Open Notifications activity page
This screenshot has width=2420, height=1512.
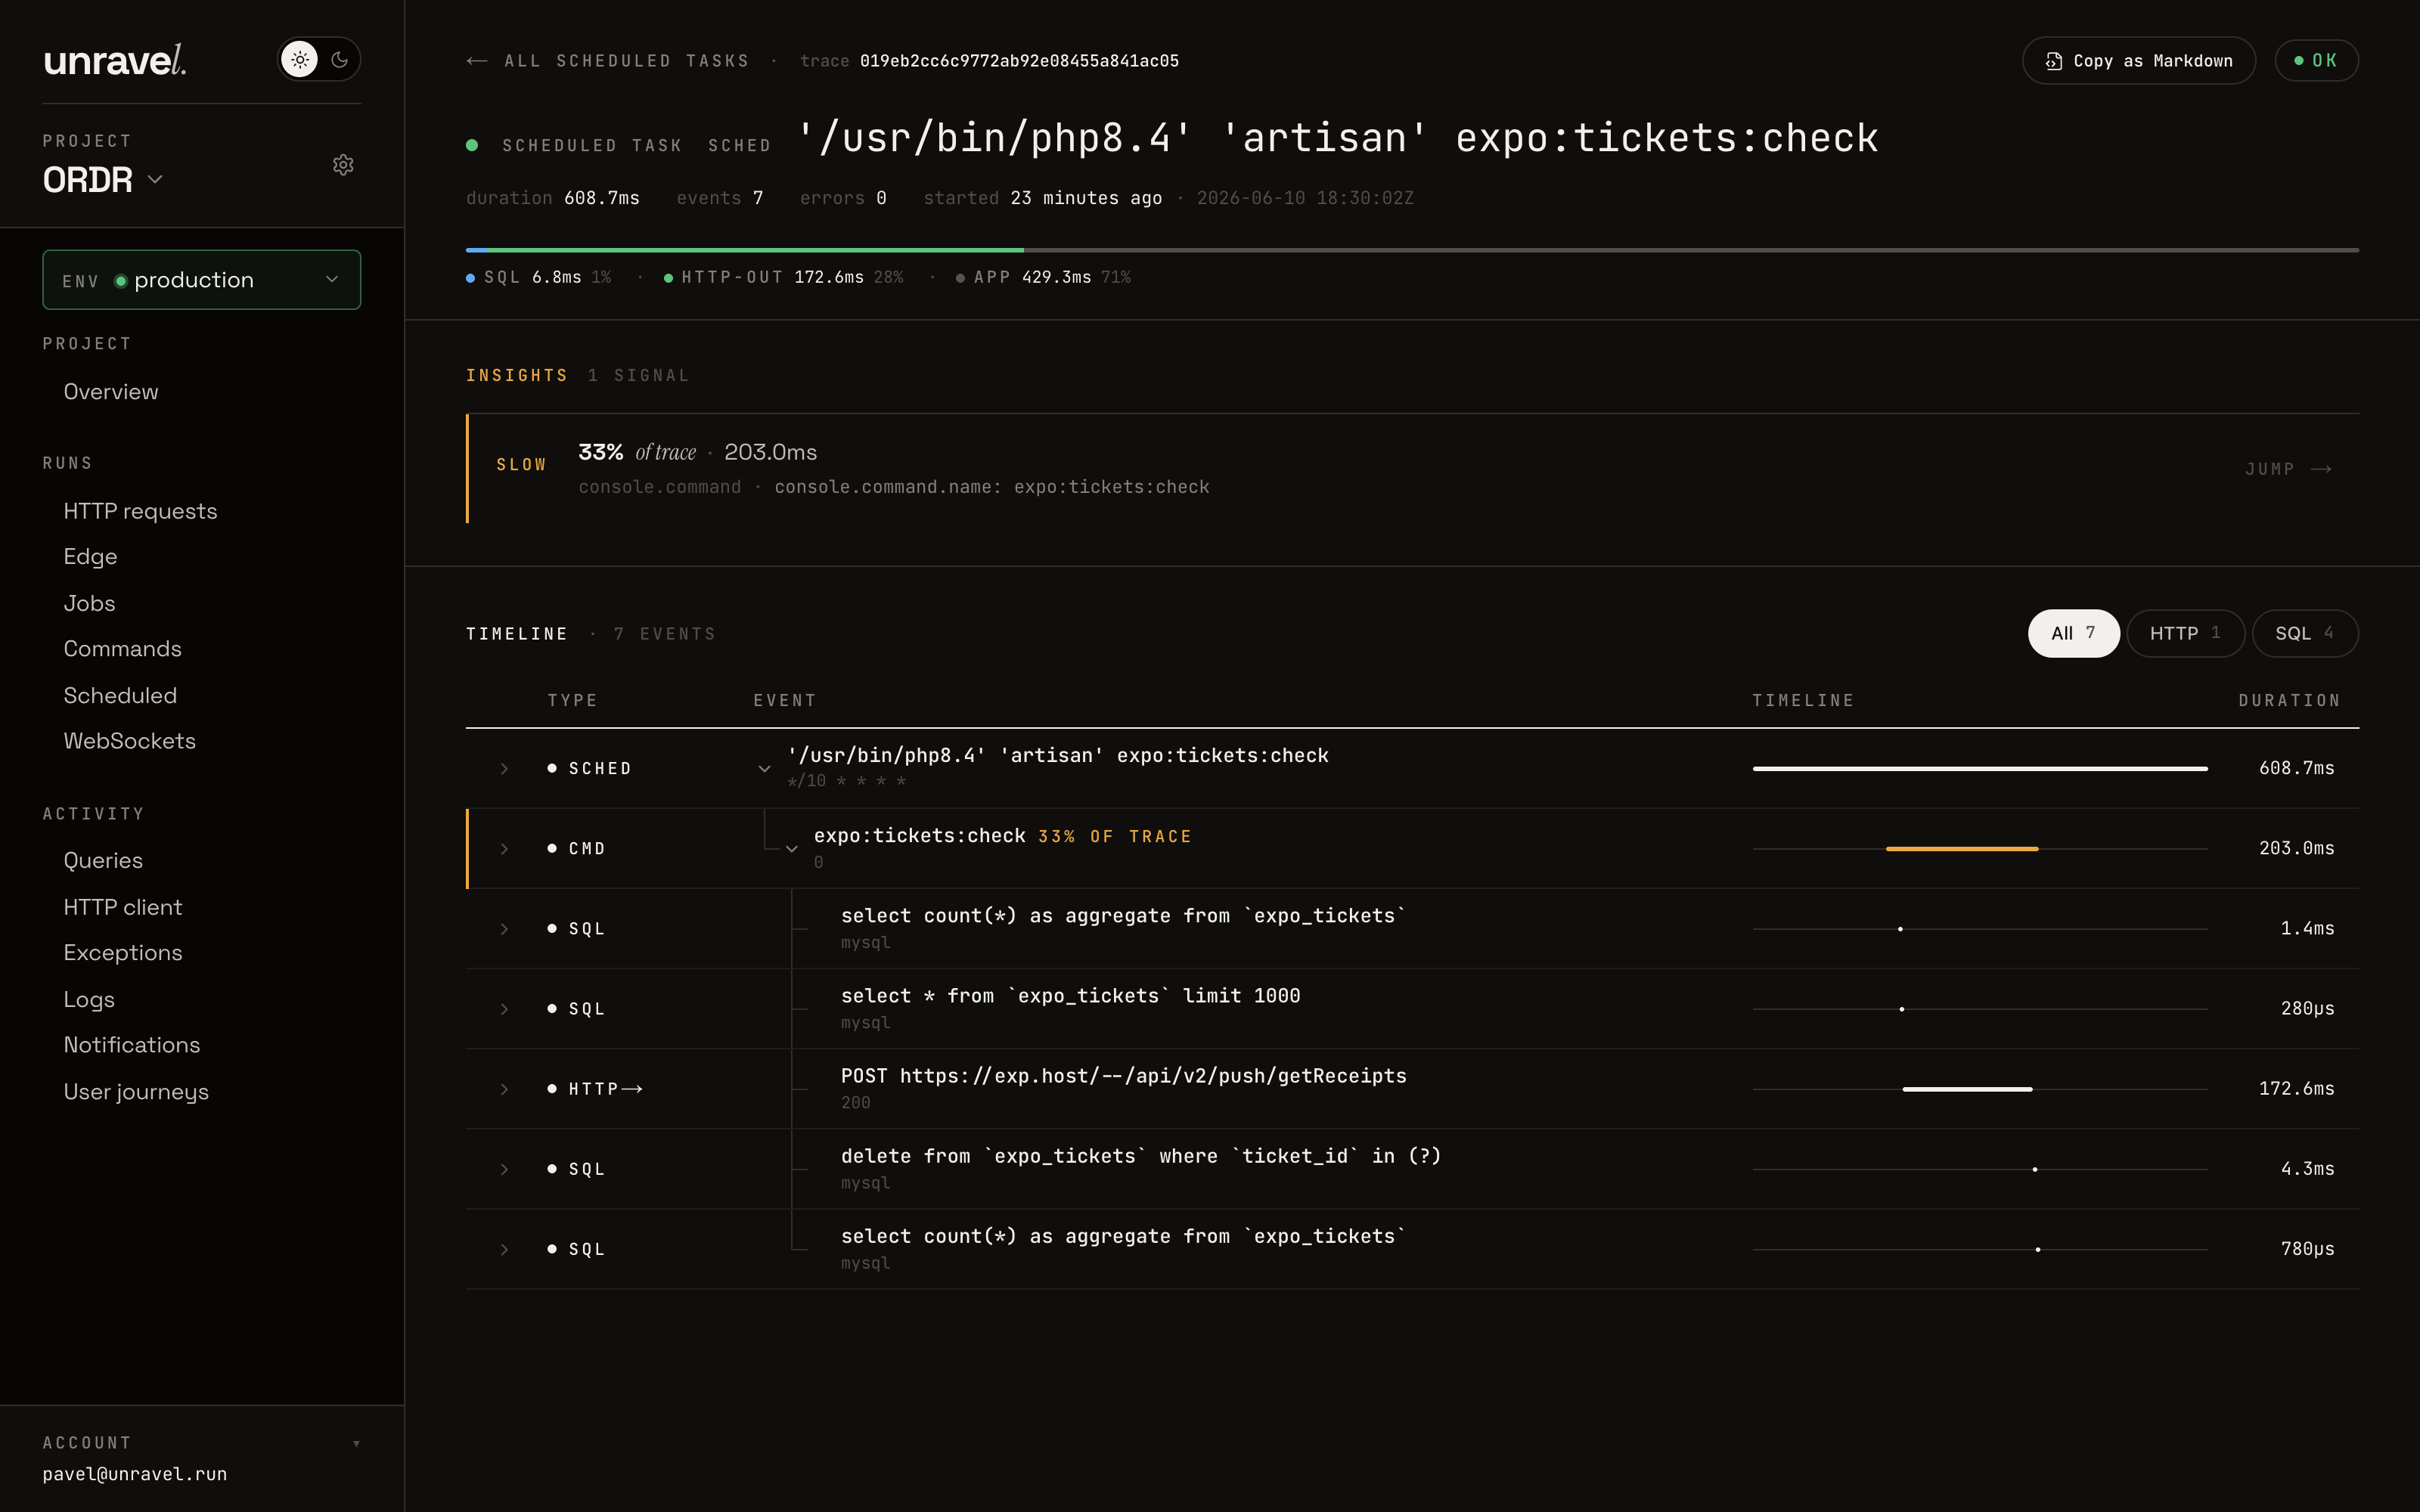[x=131, y=1045]
